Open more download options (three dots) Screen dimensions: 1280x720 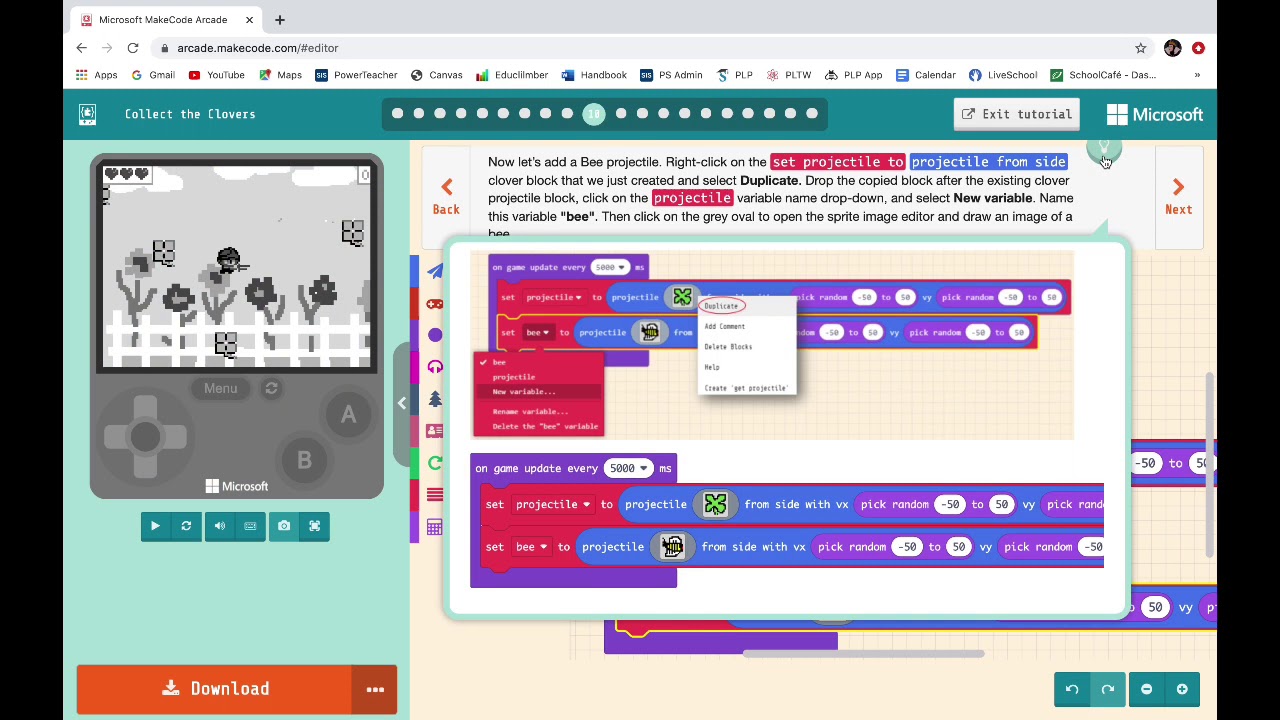375,689
